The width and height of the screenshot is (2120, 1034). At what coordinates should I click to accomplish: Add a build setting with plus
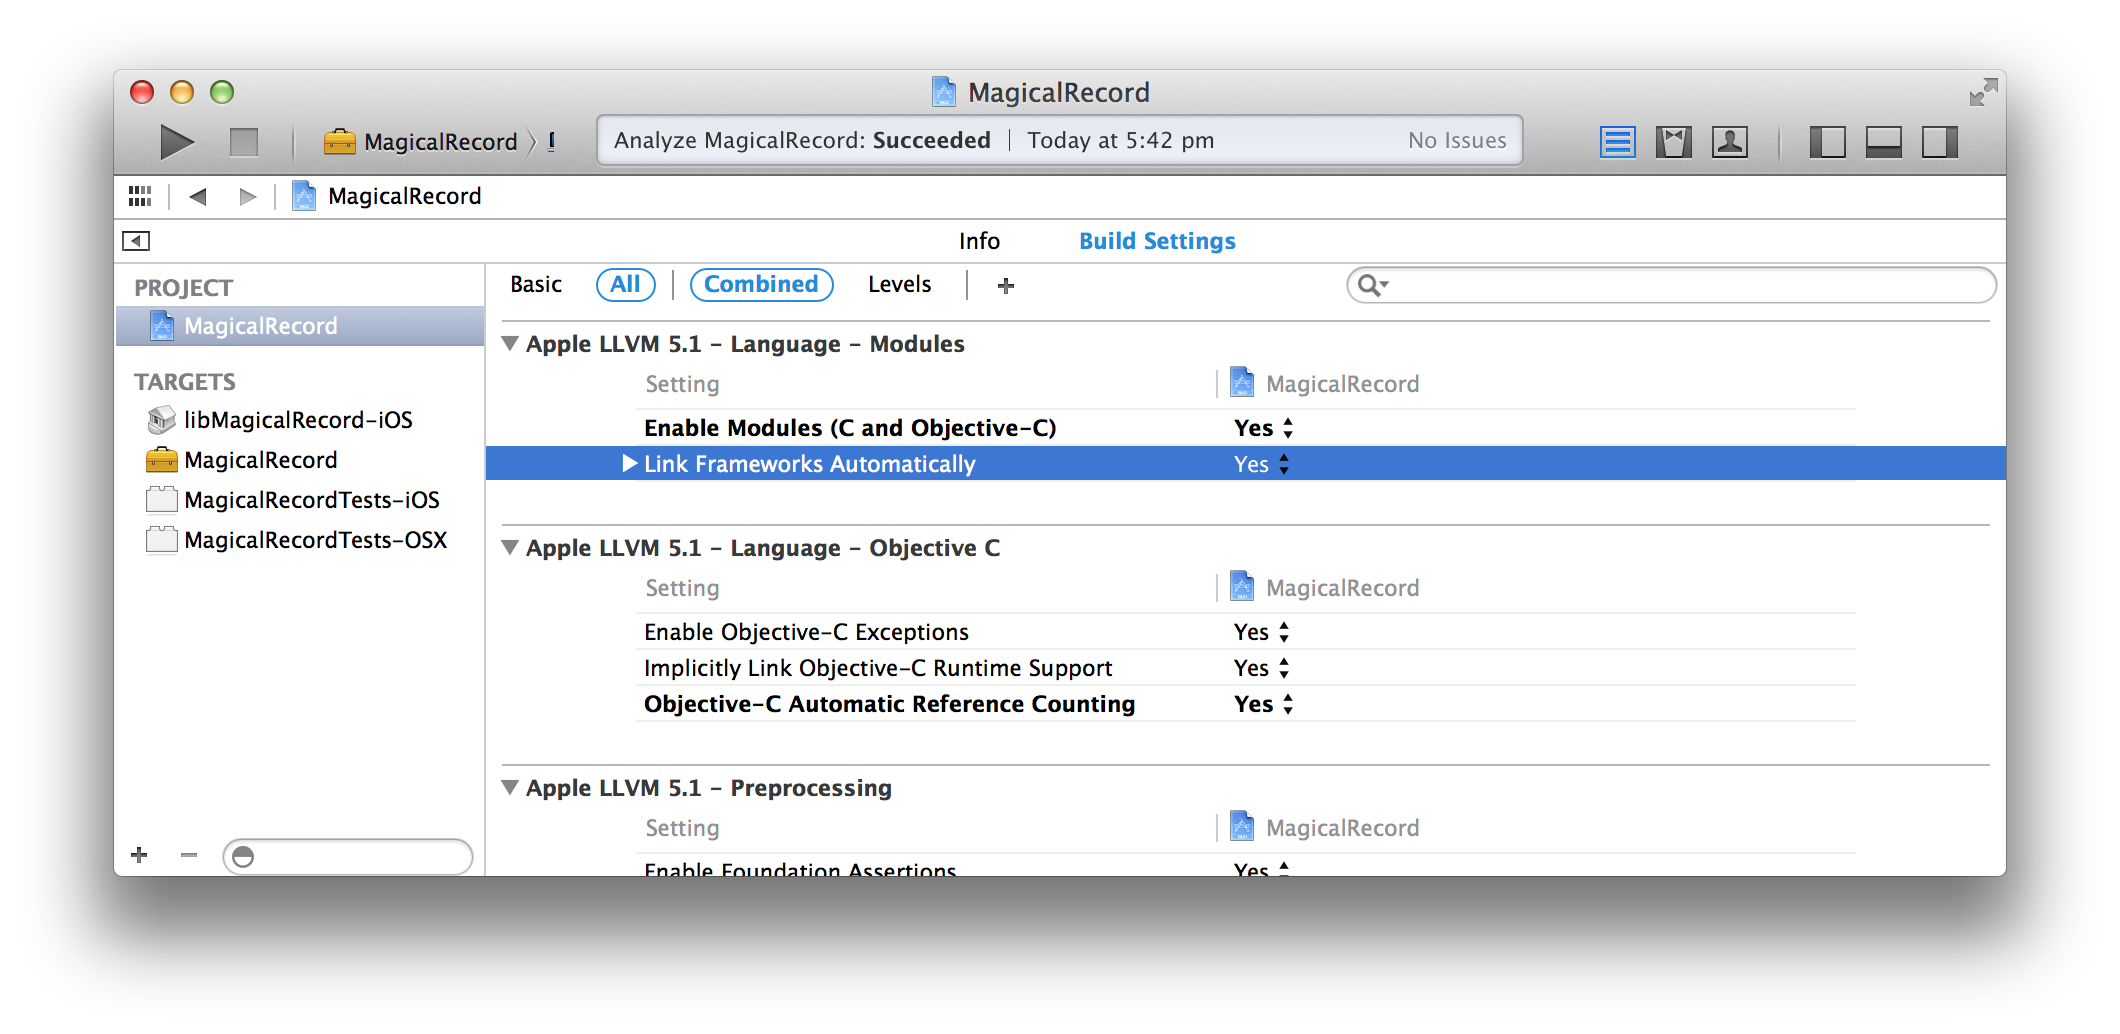coord(1006,286)
